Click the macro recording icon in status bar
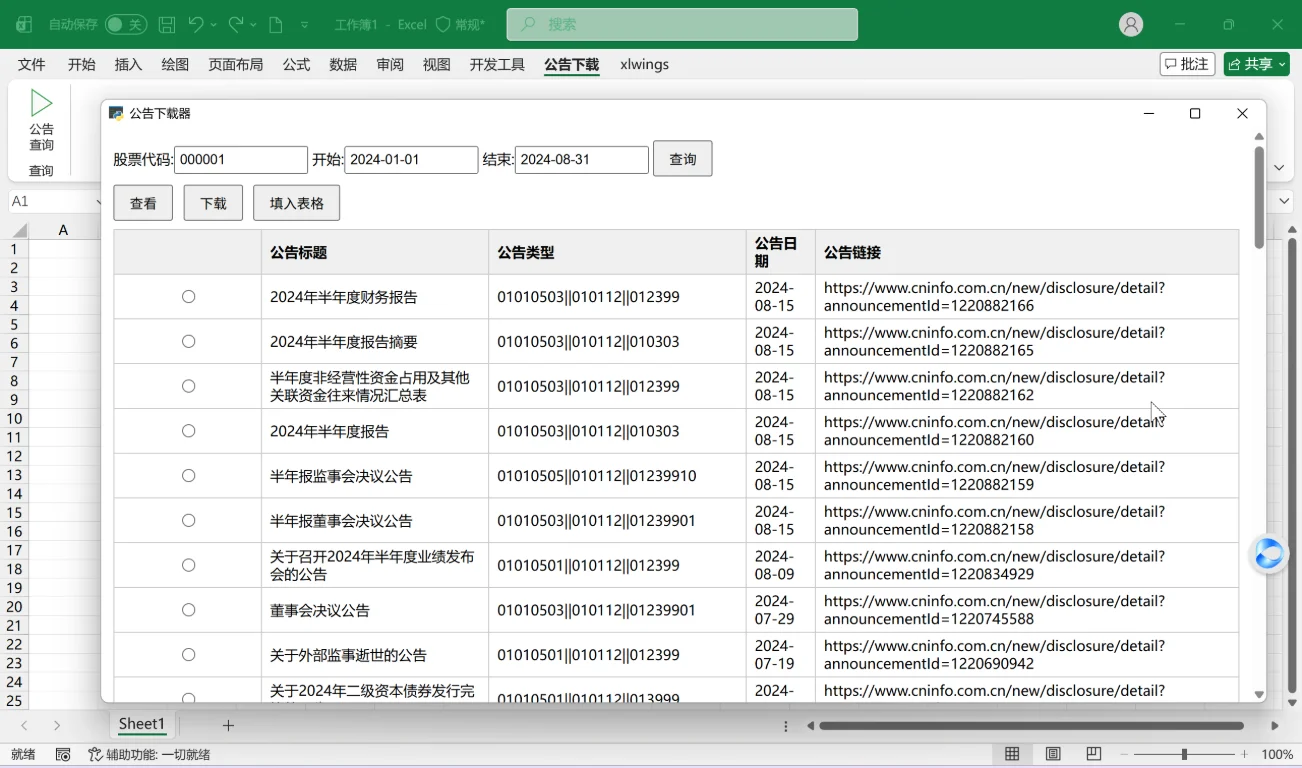 [x=63, y=755]
